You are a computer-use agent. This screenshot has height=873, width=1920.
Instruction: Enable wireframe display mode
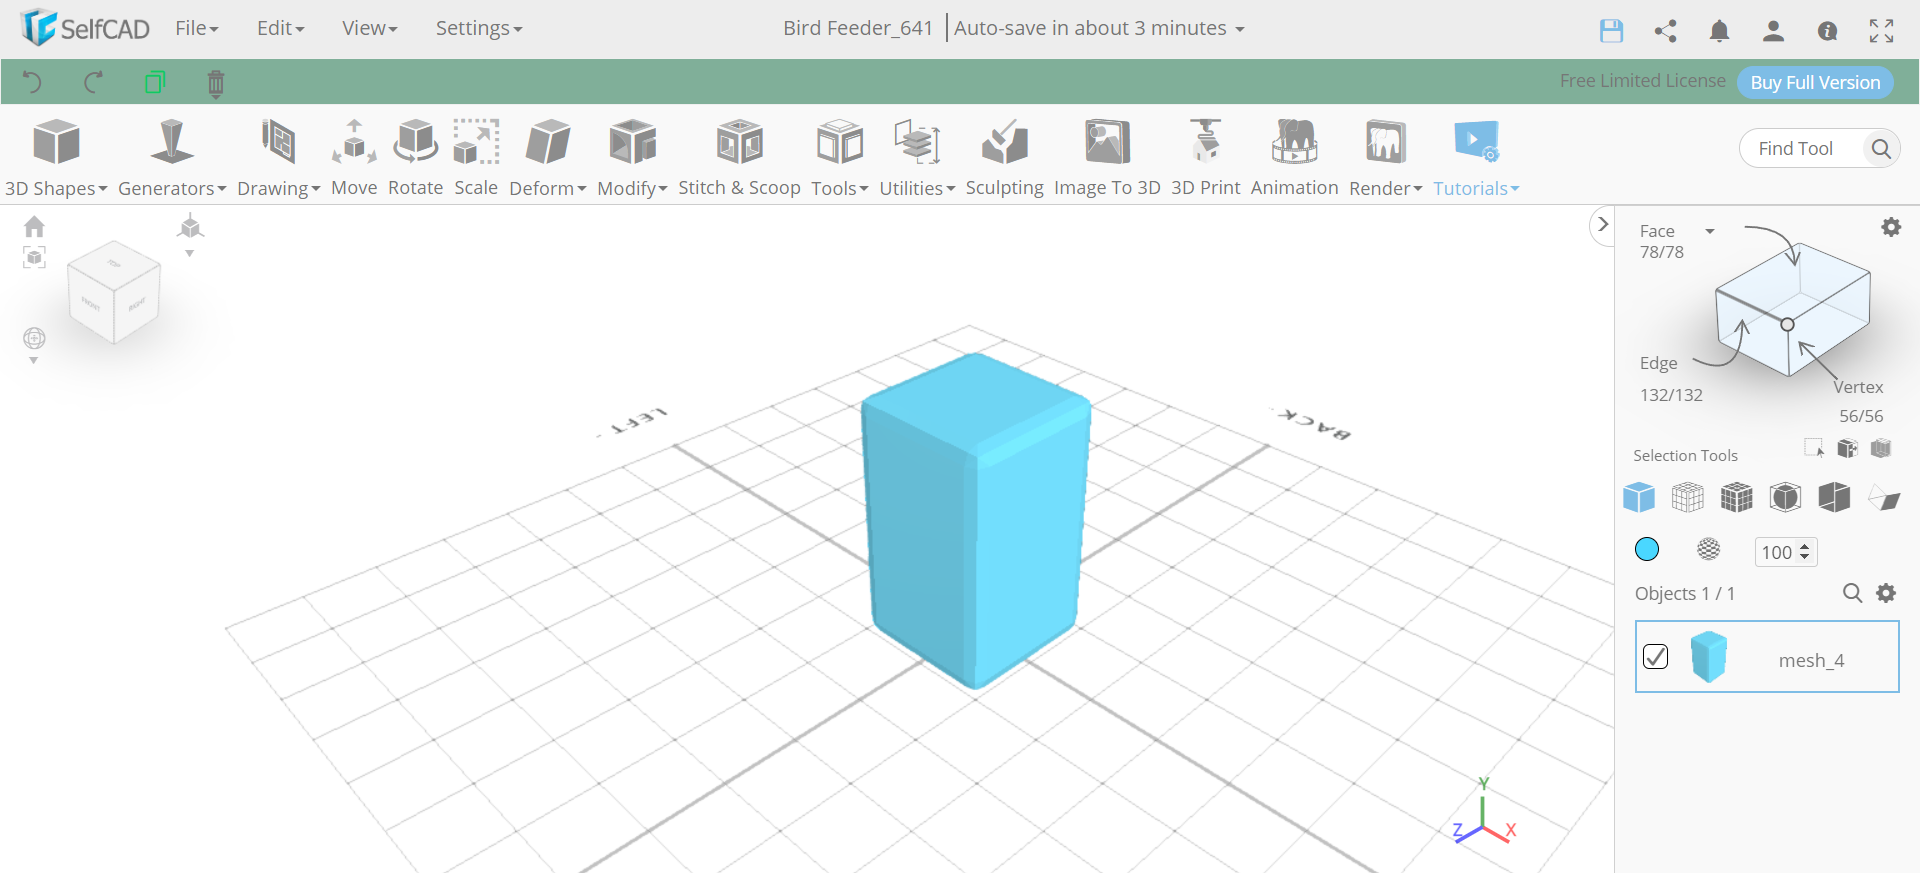coord(1688,497)
